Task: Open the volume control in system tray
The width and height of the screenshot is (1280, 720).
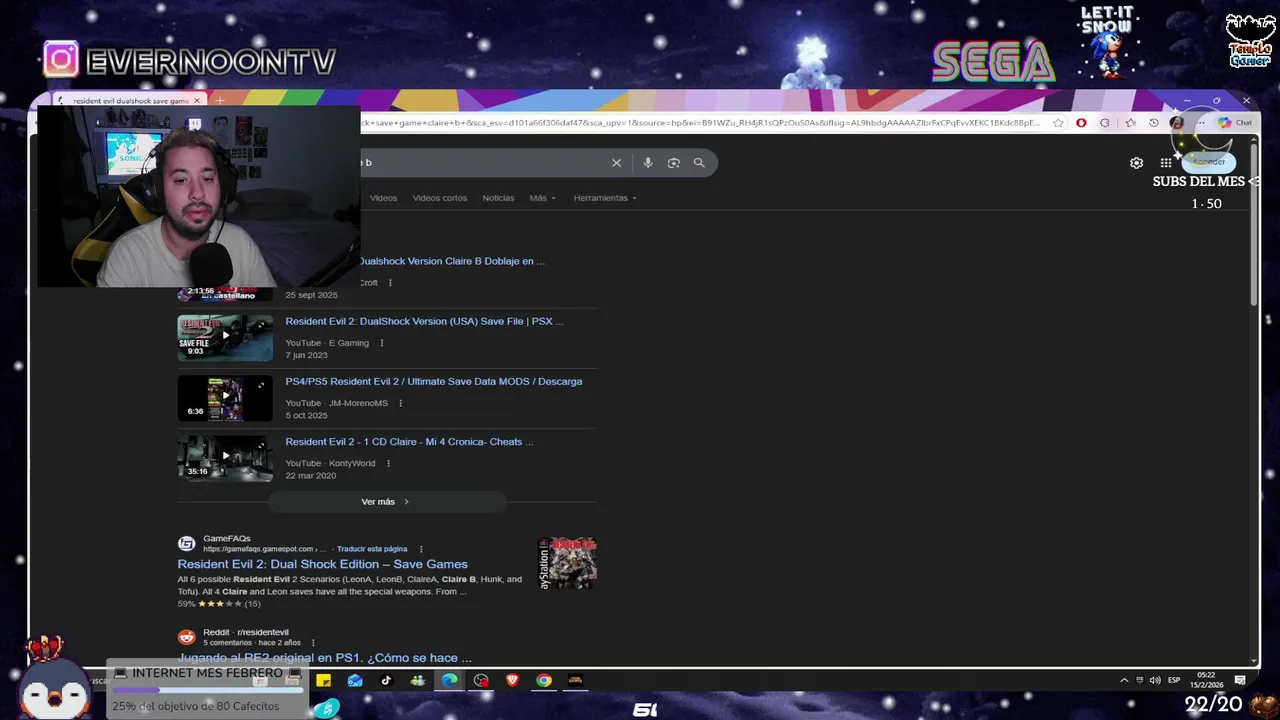Action: [x=1155, y=680]
